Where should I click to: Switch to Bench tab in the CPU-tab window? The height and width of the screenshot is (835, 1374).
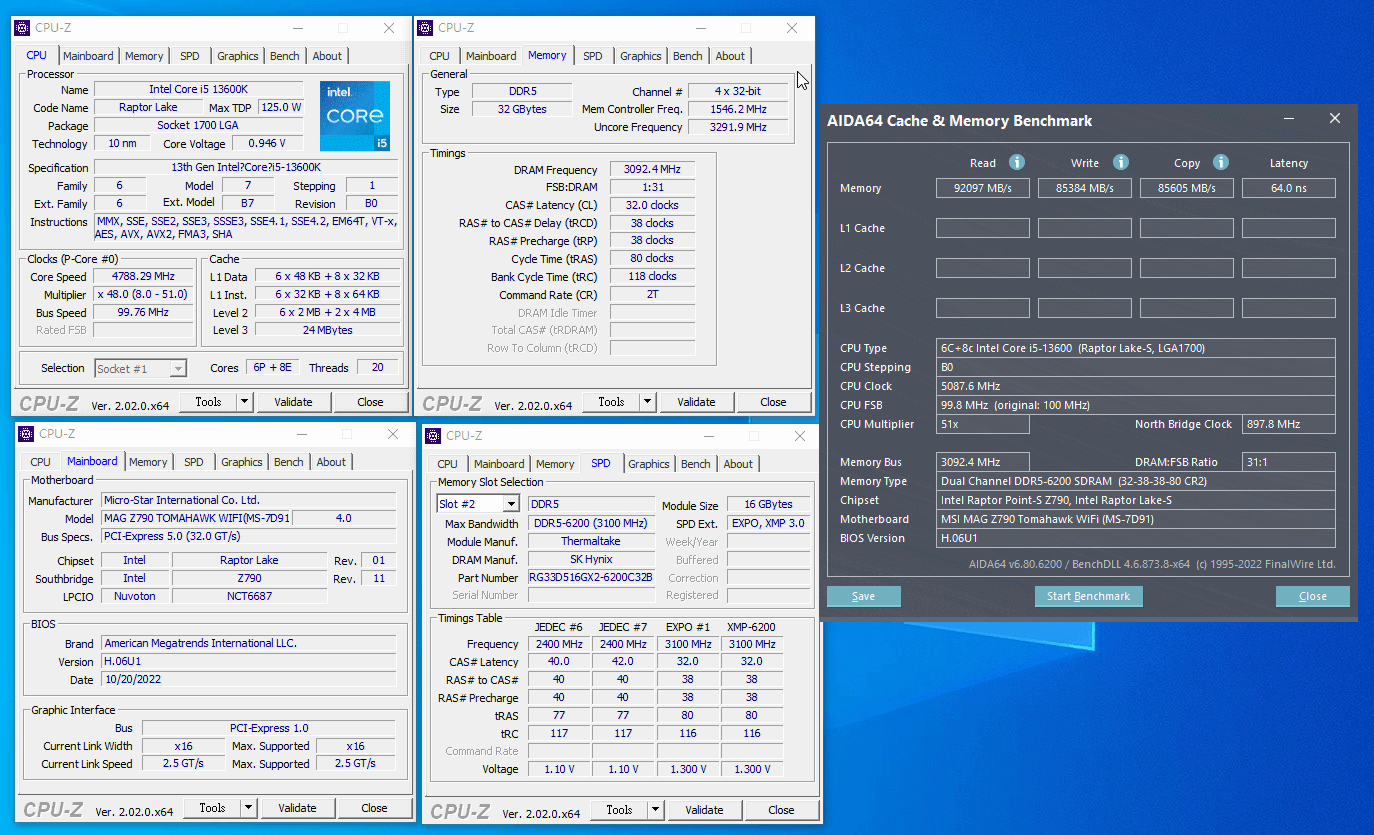click(x=285, y=56)
